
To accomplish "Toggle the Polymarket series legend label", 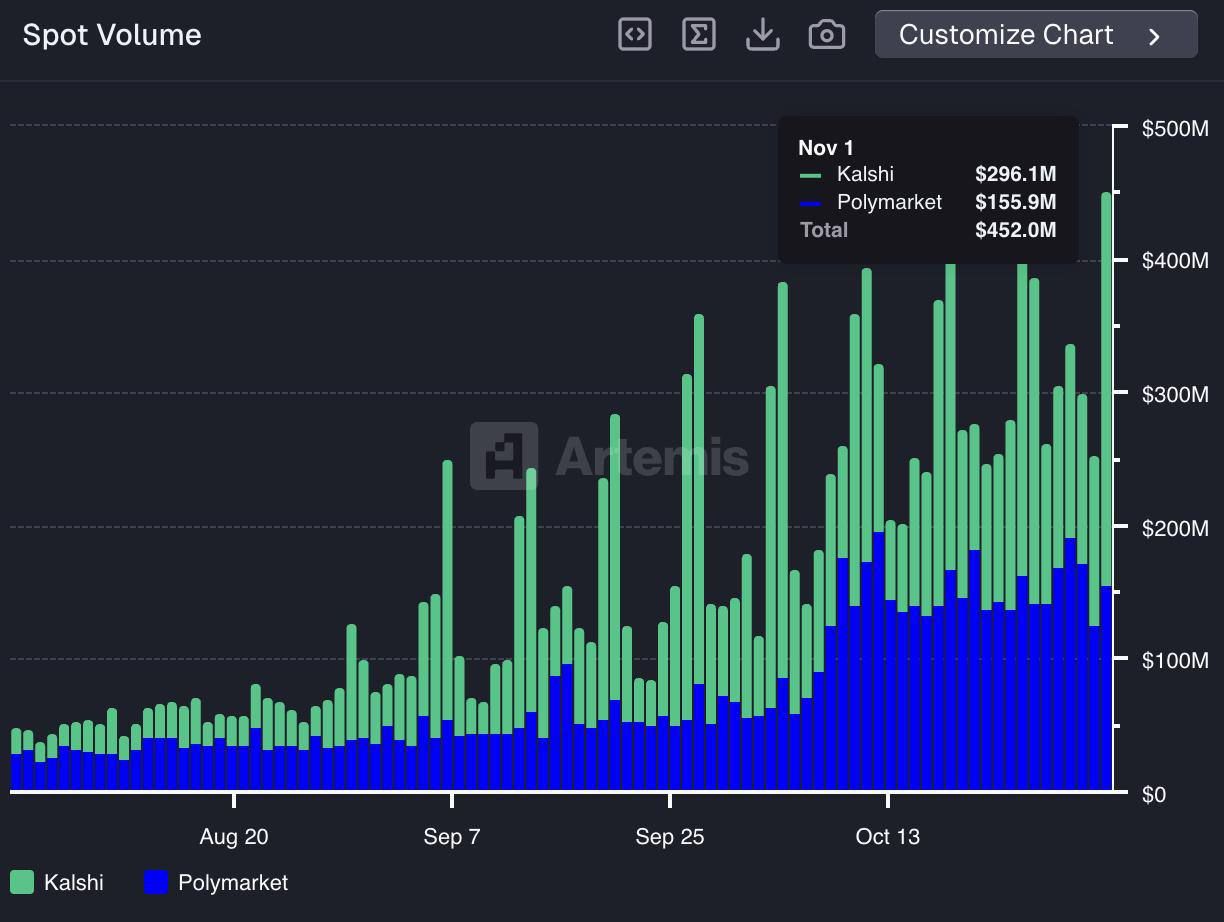I will 232,882.
